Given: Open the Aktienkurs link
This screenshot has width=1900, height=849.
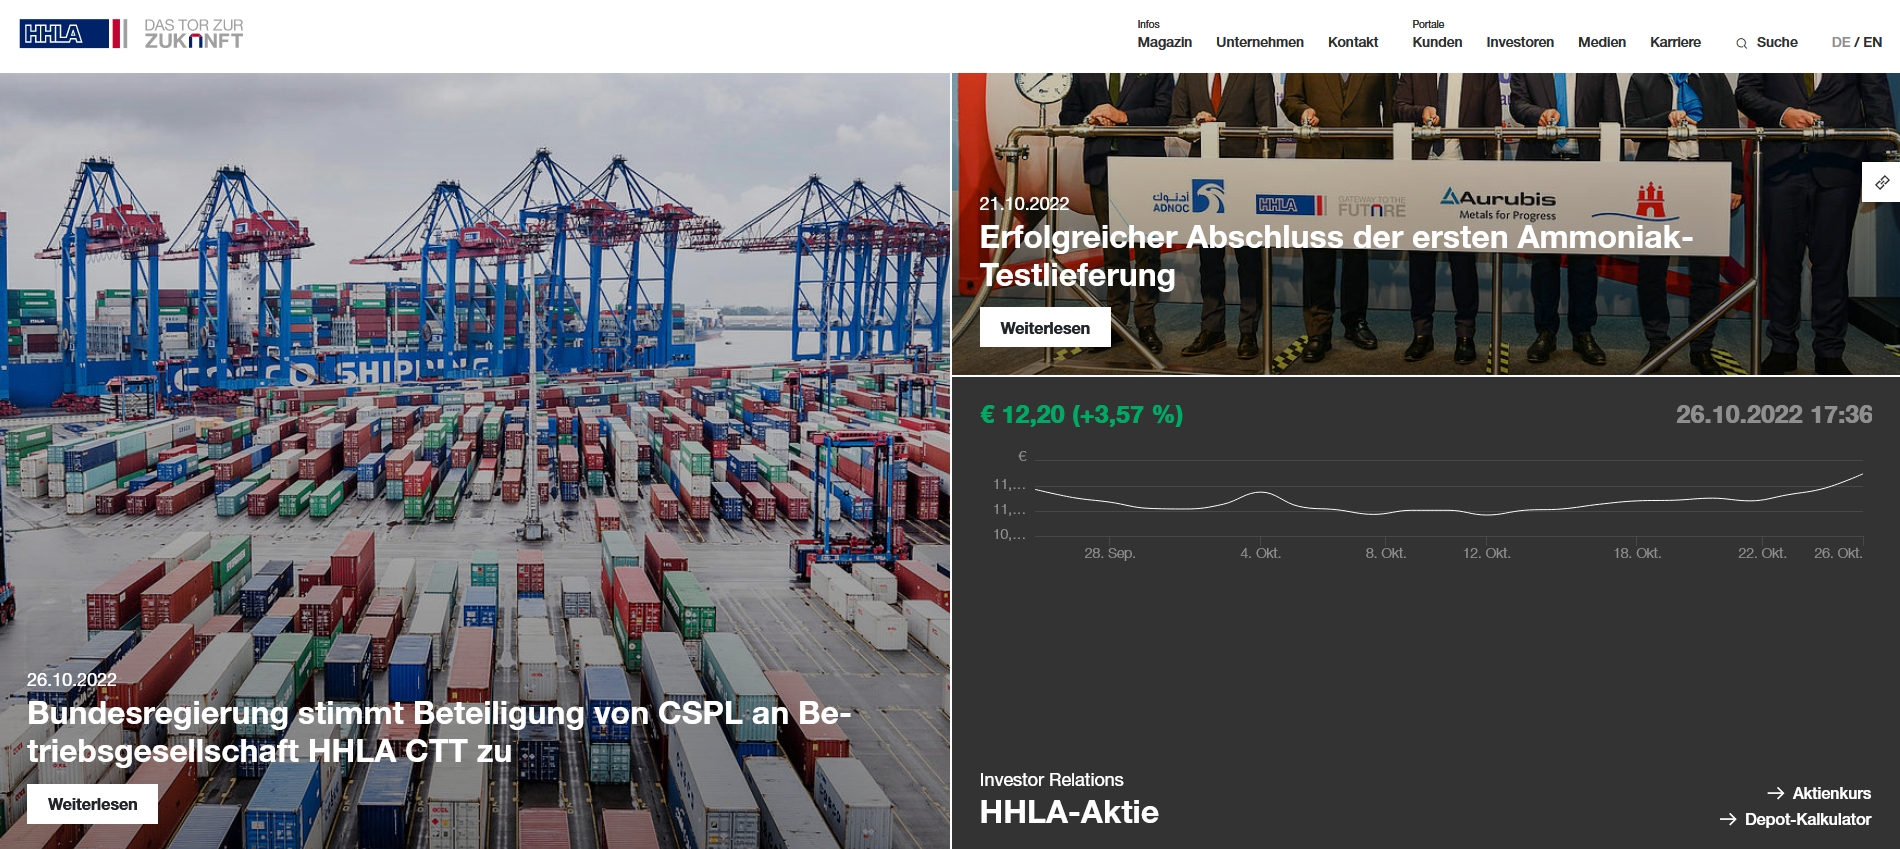Looking at the screenshot, I should click(1831, 793).
